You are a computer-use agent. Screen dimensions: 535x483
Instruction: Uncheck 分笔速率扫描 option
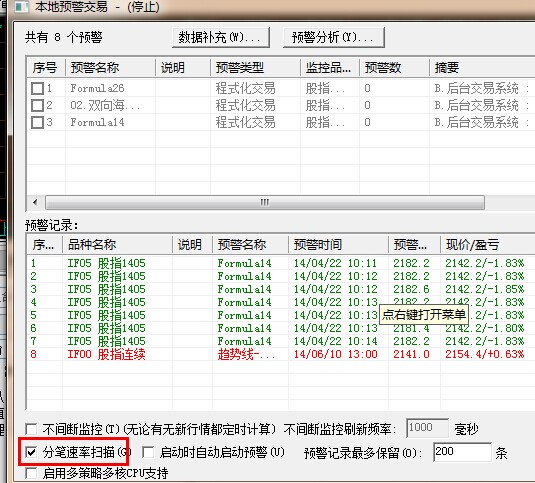click(x=31, y=453)
